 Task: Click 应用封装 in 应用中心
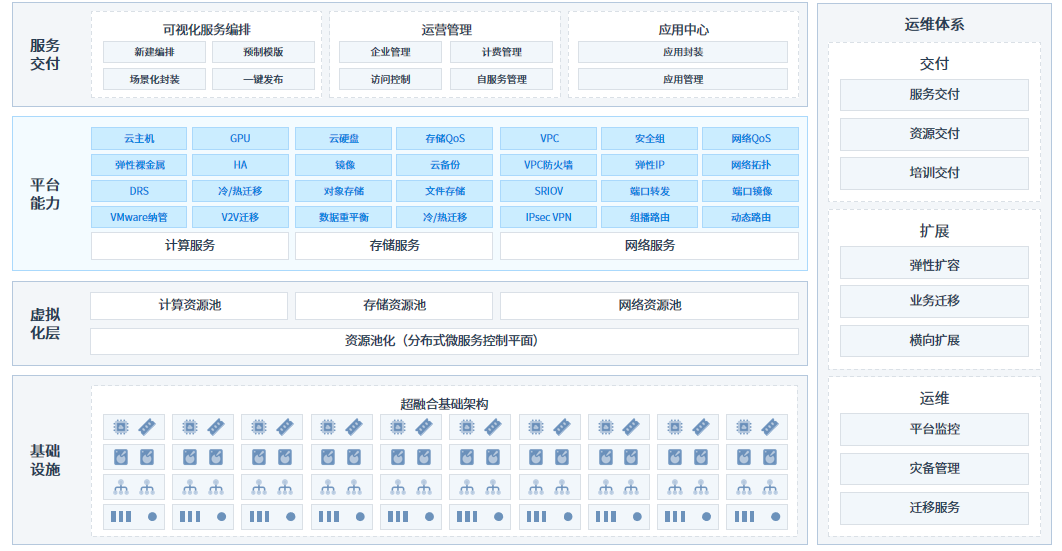click(682, 52)
